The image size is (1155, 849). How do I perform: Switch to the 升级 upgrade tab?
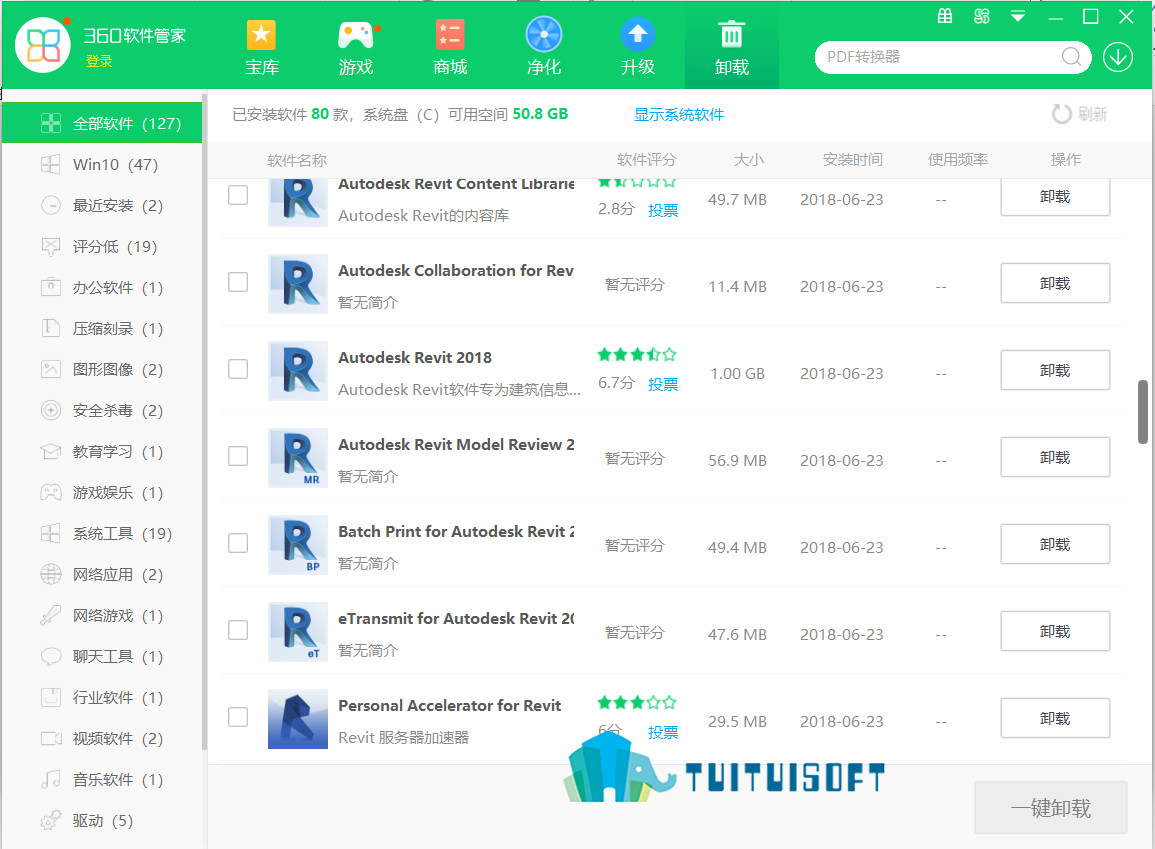(638, 48)
